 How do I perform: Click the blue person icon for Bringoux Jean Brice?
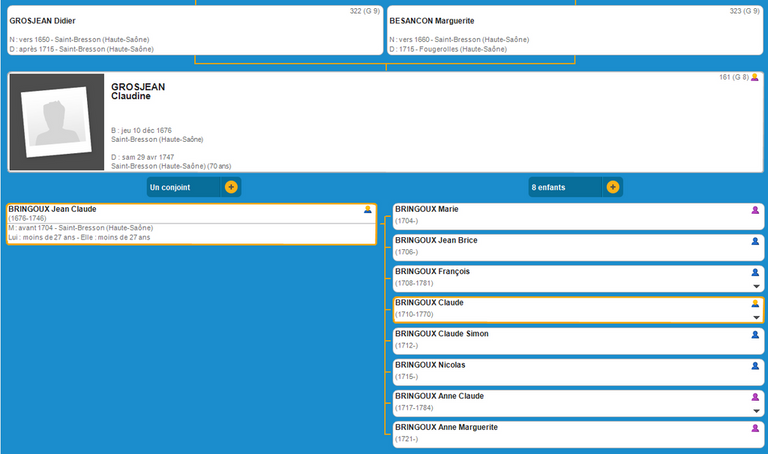pyautogui.click(x=755, y=241)
